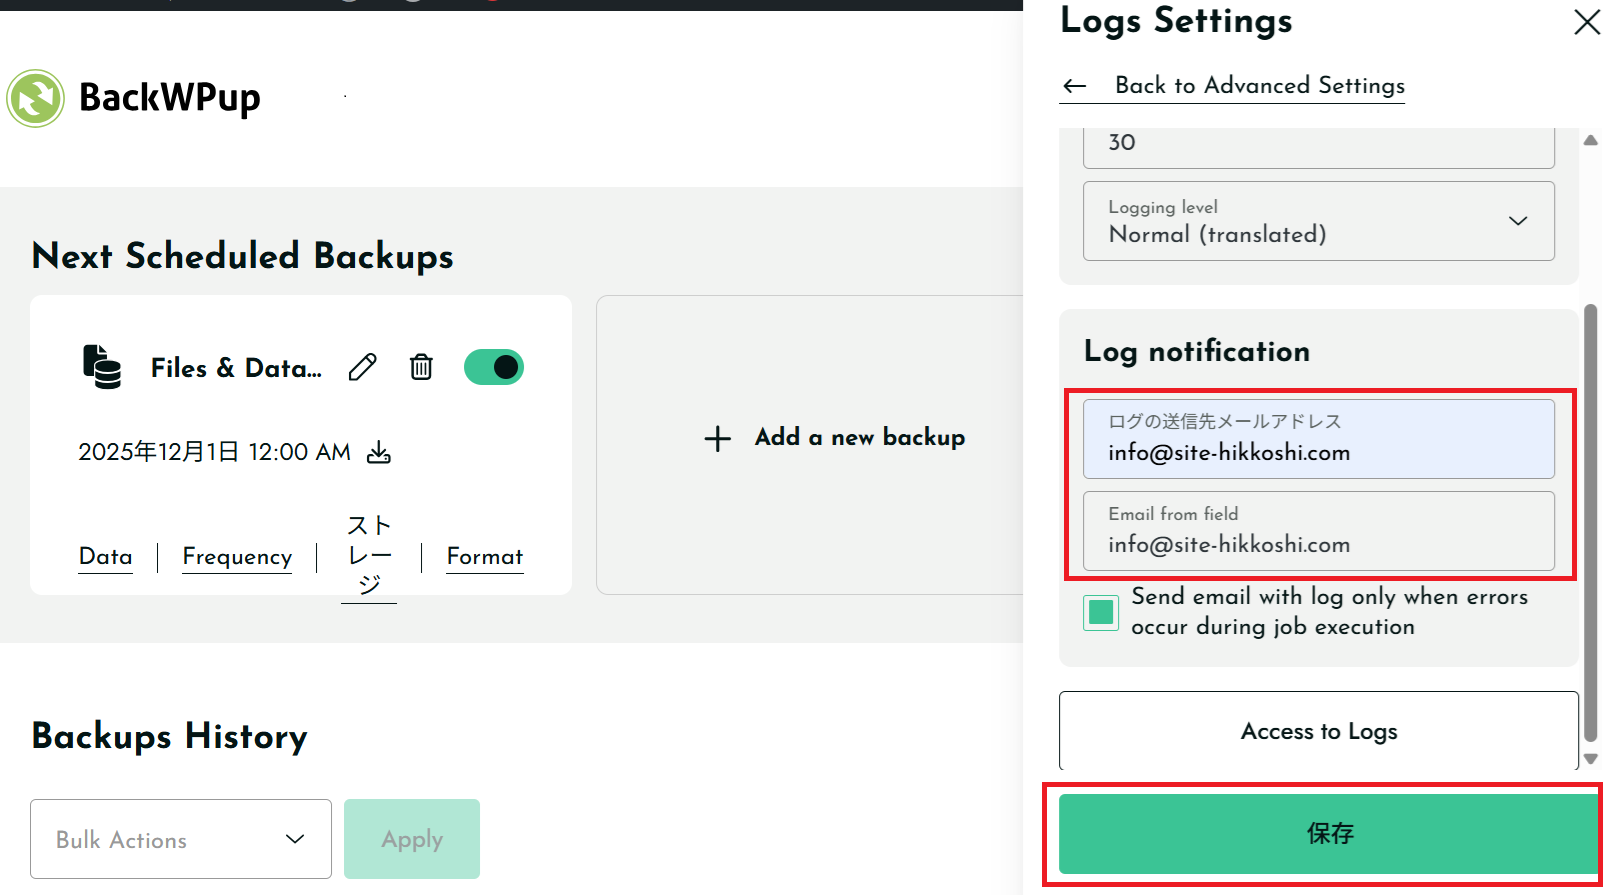Click the pencil edit icon for Files & Data backup
The width and height of the screenshot is (1607, 895).
(362, 368)
